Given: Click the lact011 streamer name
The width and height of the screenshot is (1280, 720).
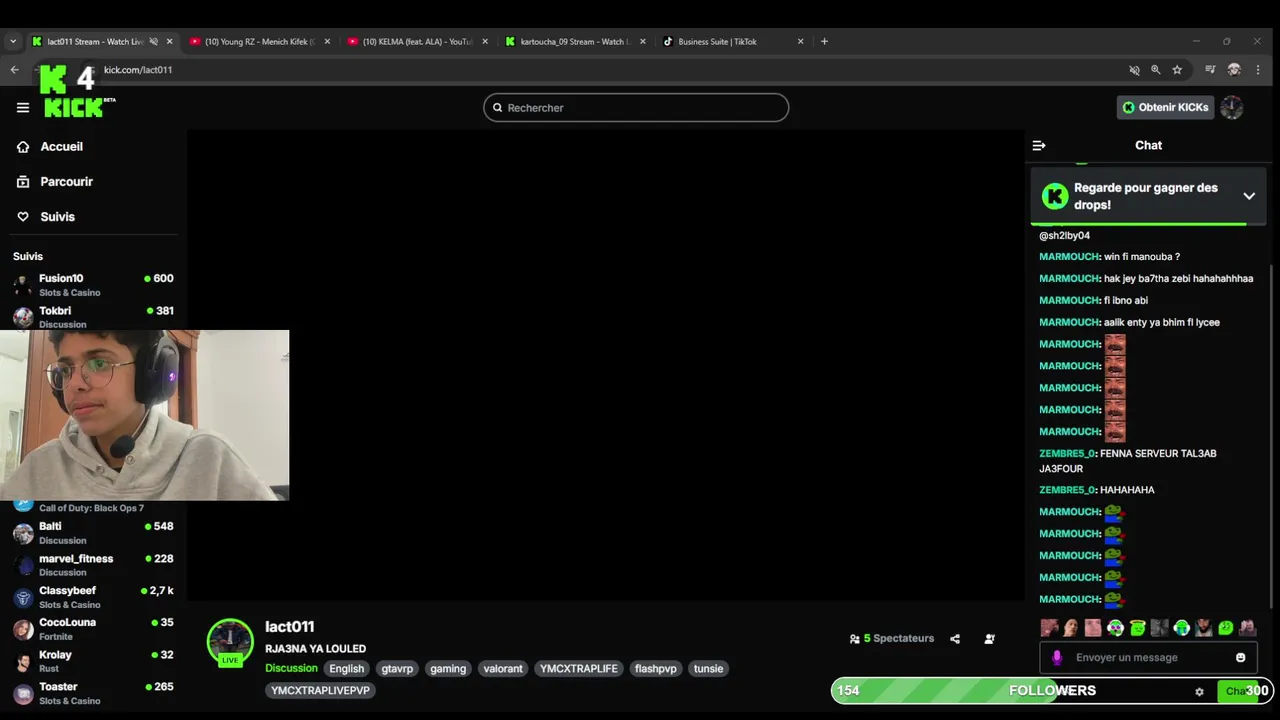Looking at the screenshot, I should [290, 626].
